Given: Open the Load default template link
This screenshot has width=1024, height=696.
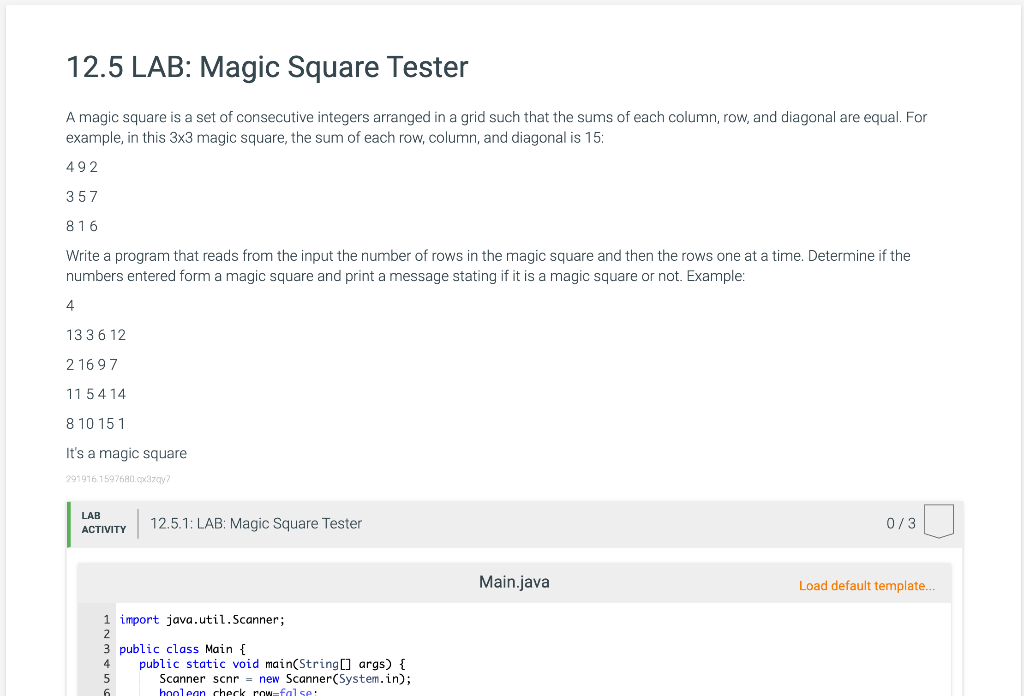Looking at the screenshot, I should tap(866, 585).
